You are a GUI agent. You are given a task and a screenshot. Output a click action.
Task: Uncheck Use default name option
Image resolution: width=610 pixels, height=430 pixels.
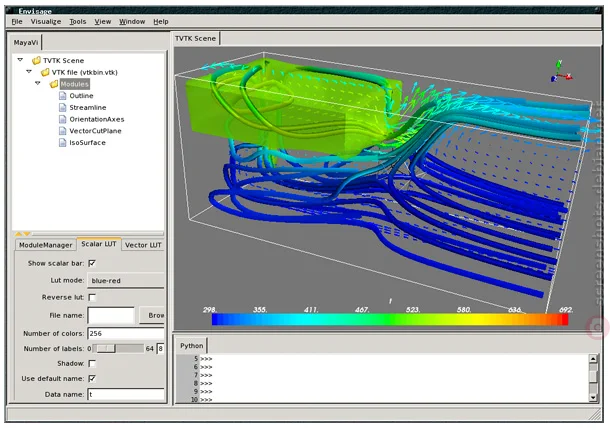pyautogui.click(x=92, y=378)
